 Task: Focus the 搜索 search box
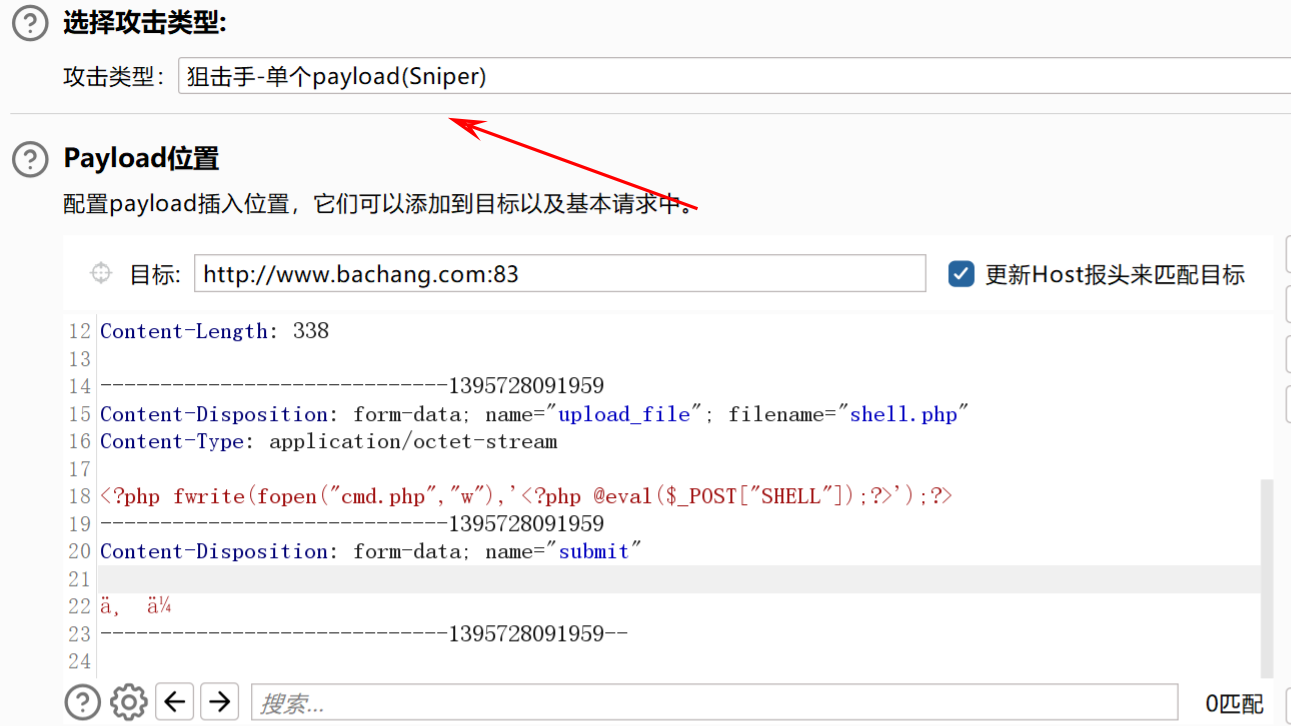[x=714, y=703]
